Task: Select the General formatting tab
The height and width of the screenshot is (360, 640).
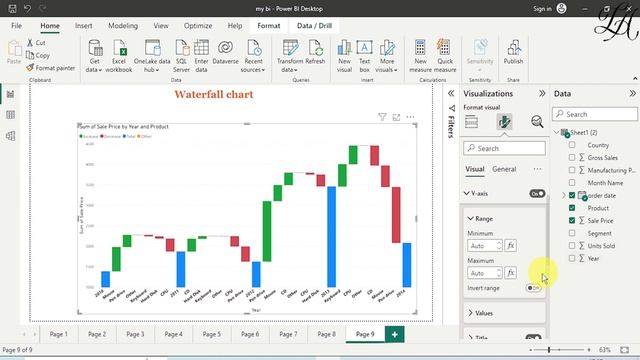Action: pos(504,169)
